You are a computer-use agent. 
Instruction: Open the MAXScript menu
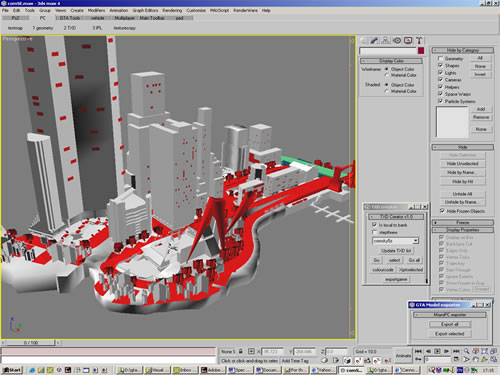[x=219, y=10]
